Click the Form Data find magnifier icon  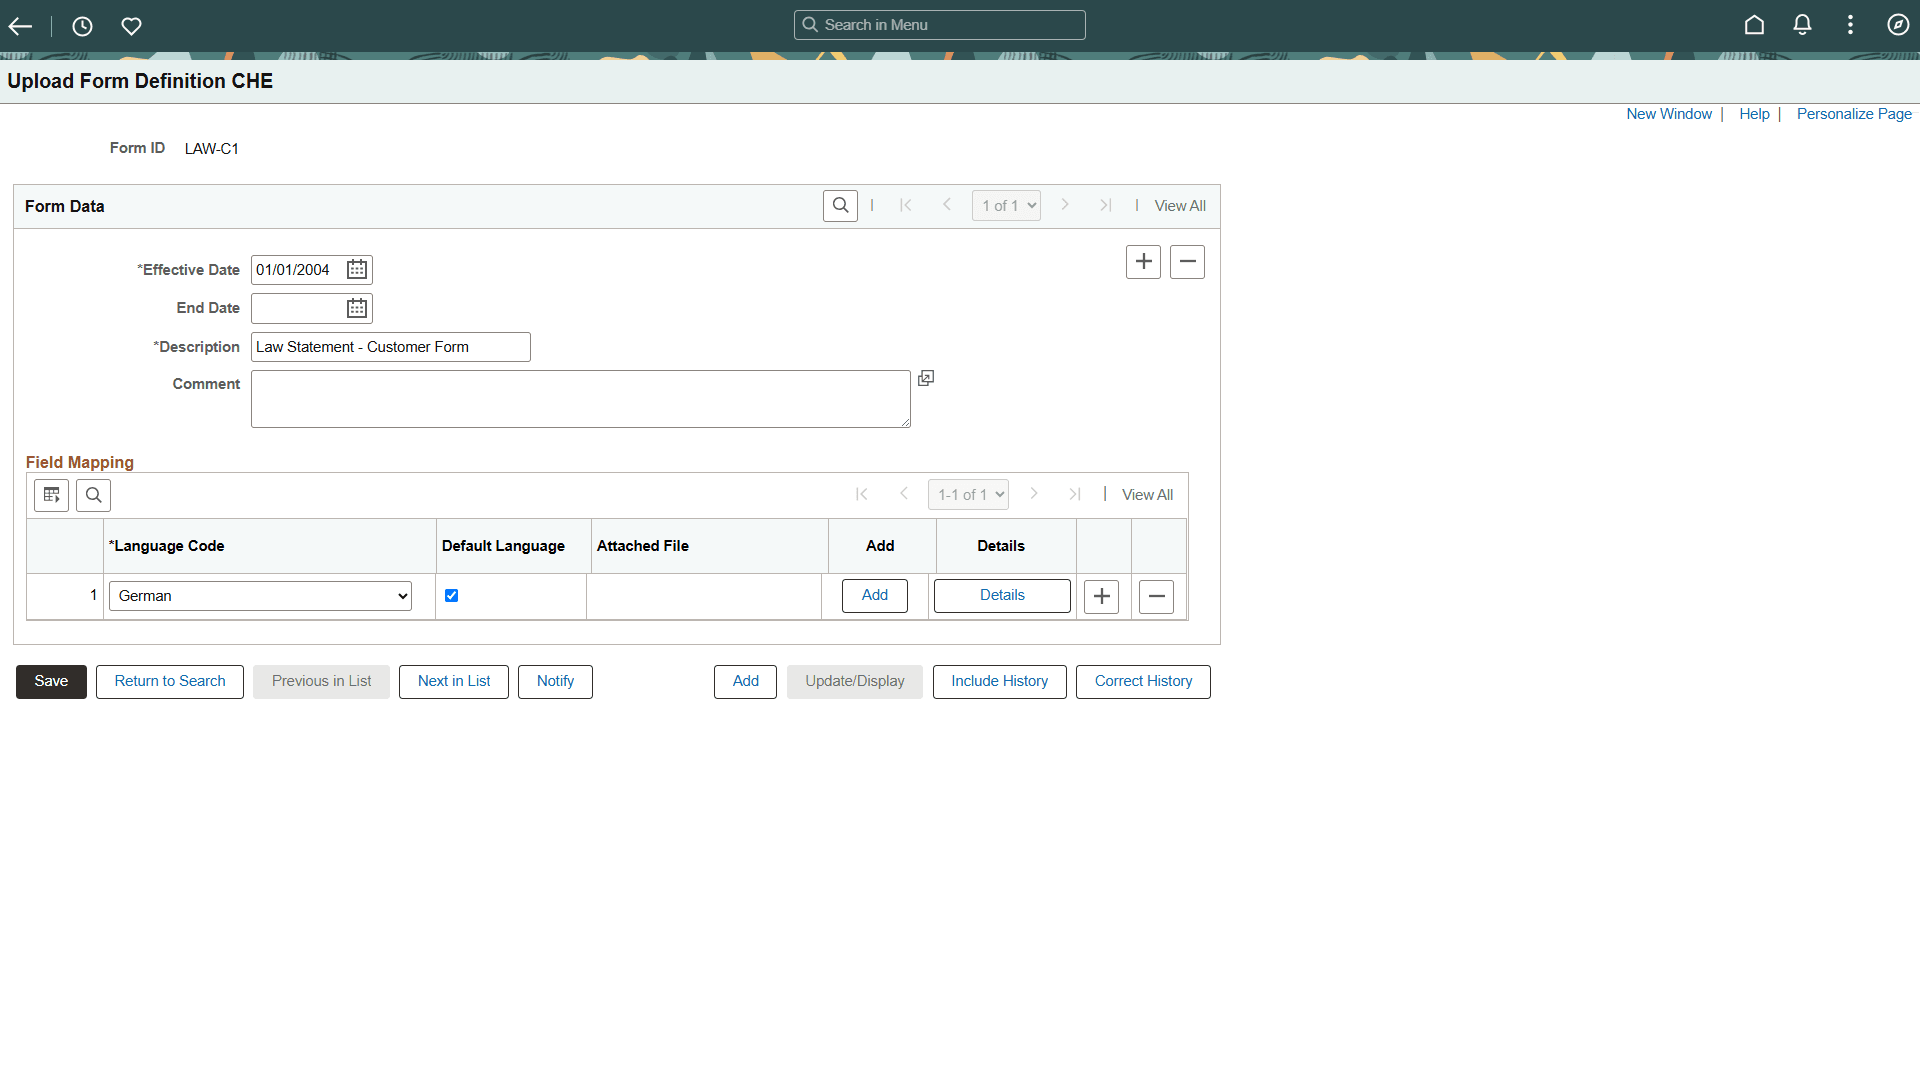(840, 206)
